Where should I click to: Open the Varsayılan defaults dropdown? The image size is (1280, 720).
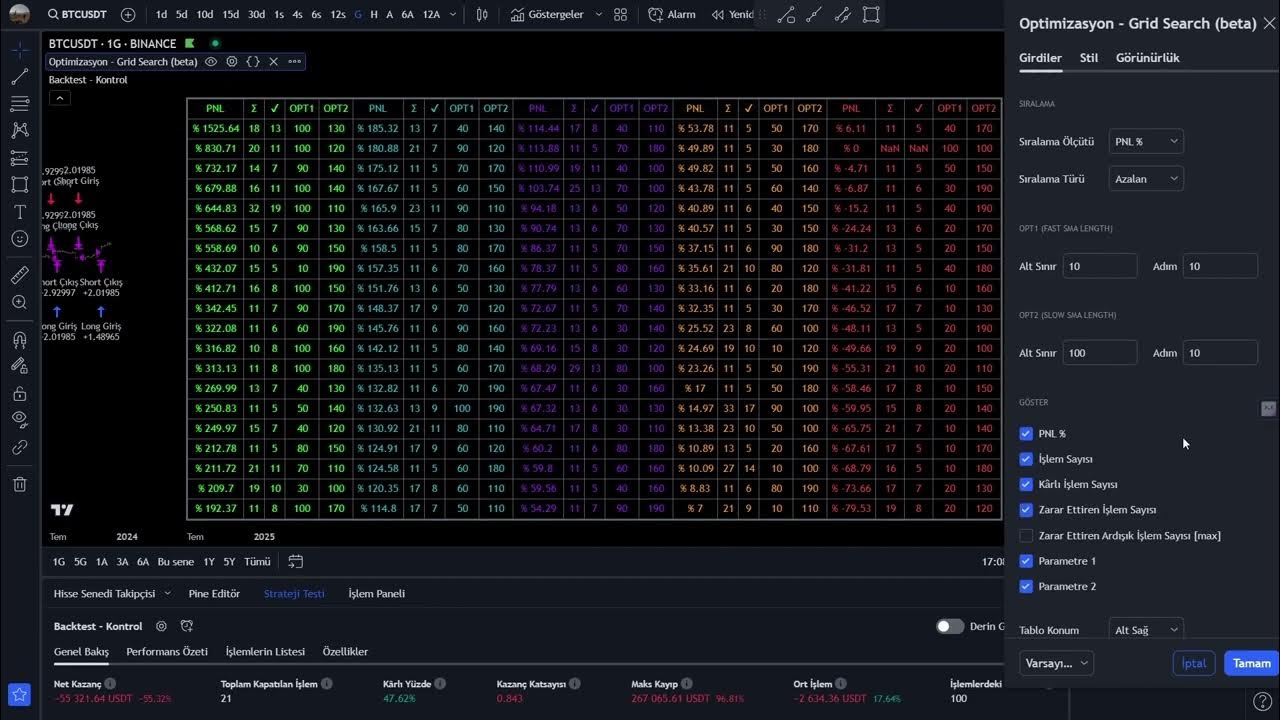tap(1056, 663)
